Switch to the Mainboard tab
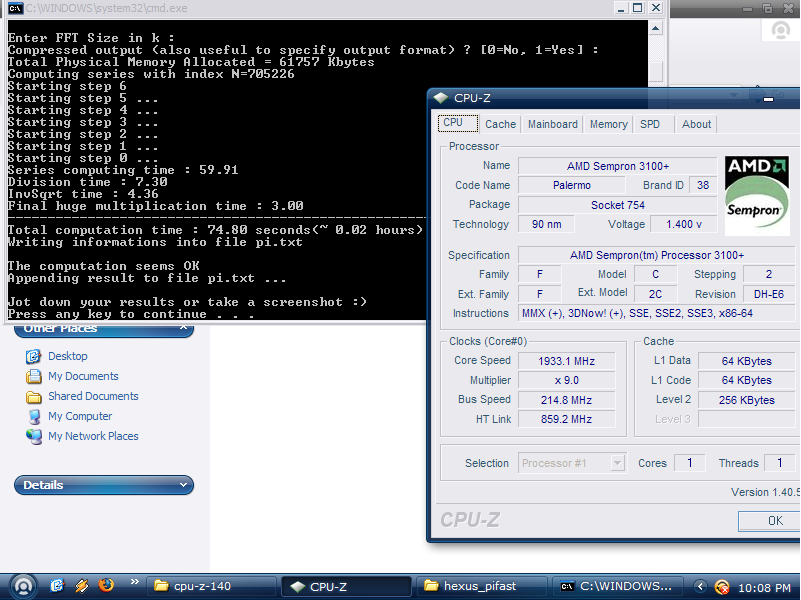The image size is (801, 600). 553,124
